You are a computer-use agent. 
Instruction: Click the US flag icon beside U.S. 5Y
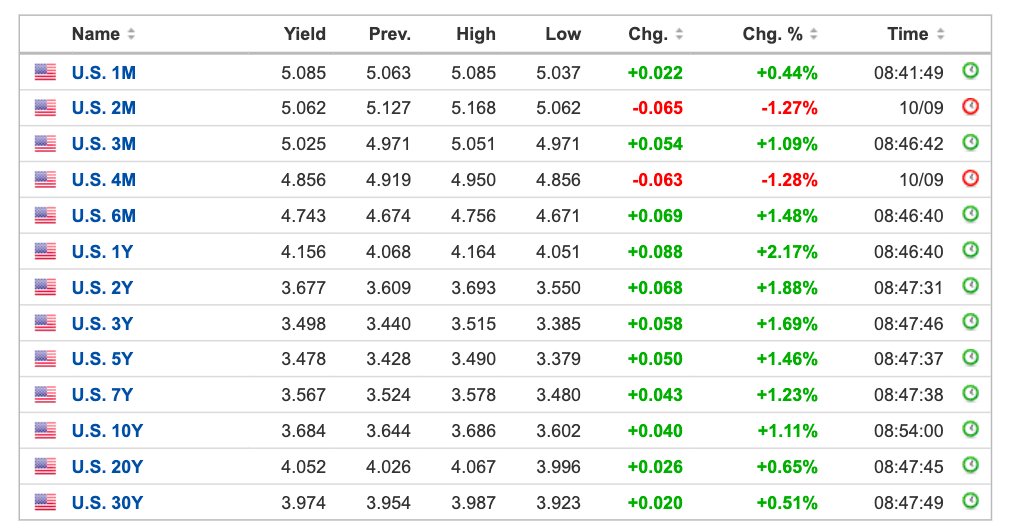pos(45,359)
